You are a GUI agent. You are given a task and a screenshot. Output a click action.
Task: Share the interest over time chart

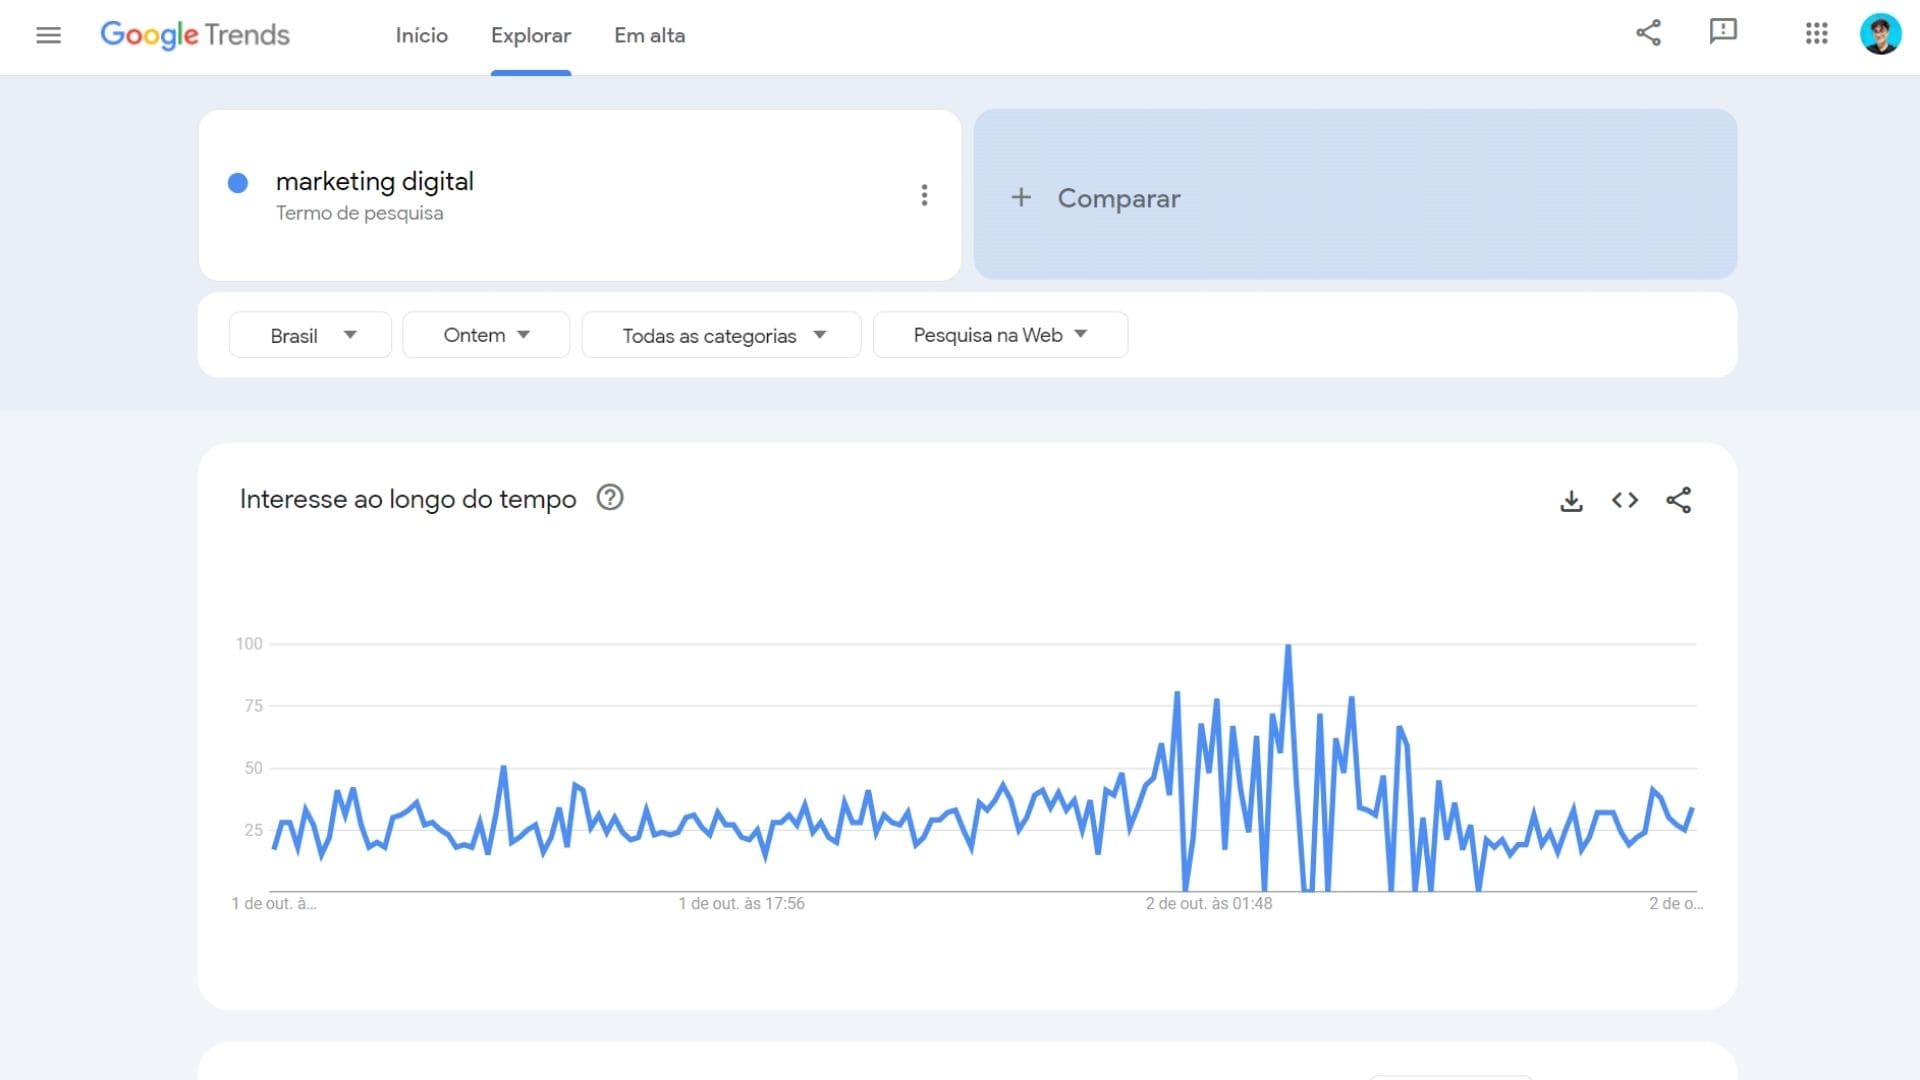coord(1679,500)
